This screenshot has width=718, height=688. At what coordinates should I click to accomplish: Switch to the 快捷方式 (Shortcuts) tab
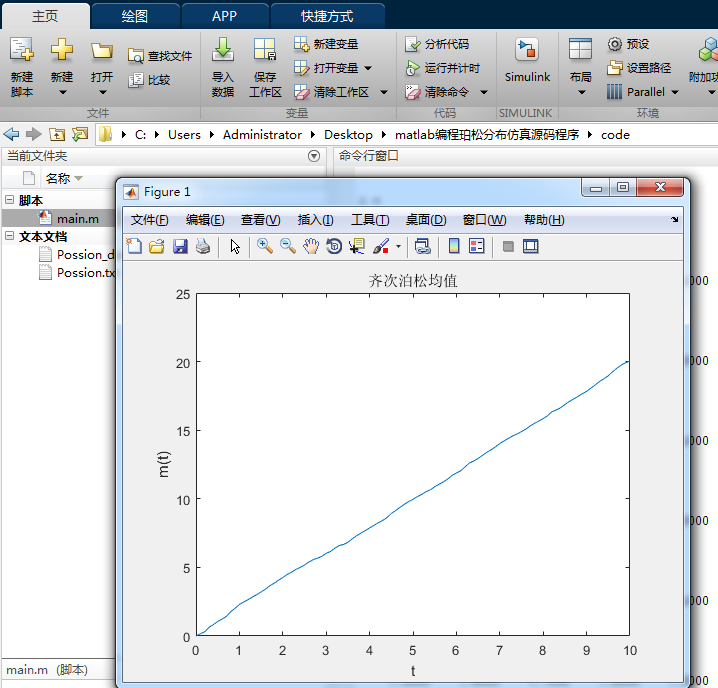click(x=327, y=16)
